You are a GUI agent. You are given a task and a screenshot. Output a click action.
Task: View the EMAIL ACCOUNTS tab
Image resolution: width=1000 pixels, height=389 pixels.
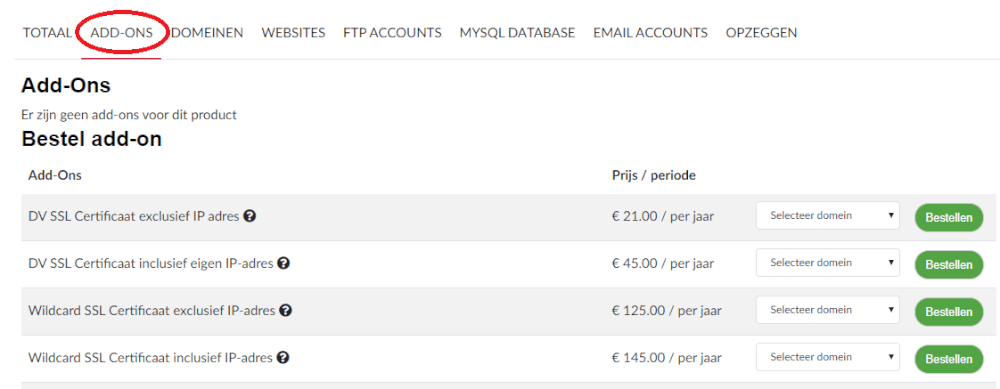pos(650,33)
